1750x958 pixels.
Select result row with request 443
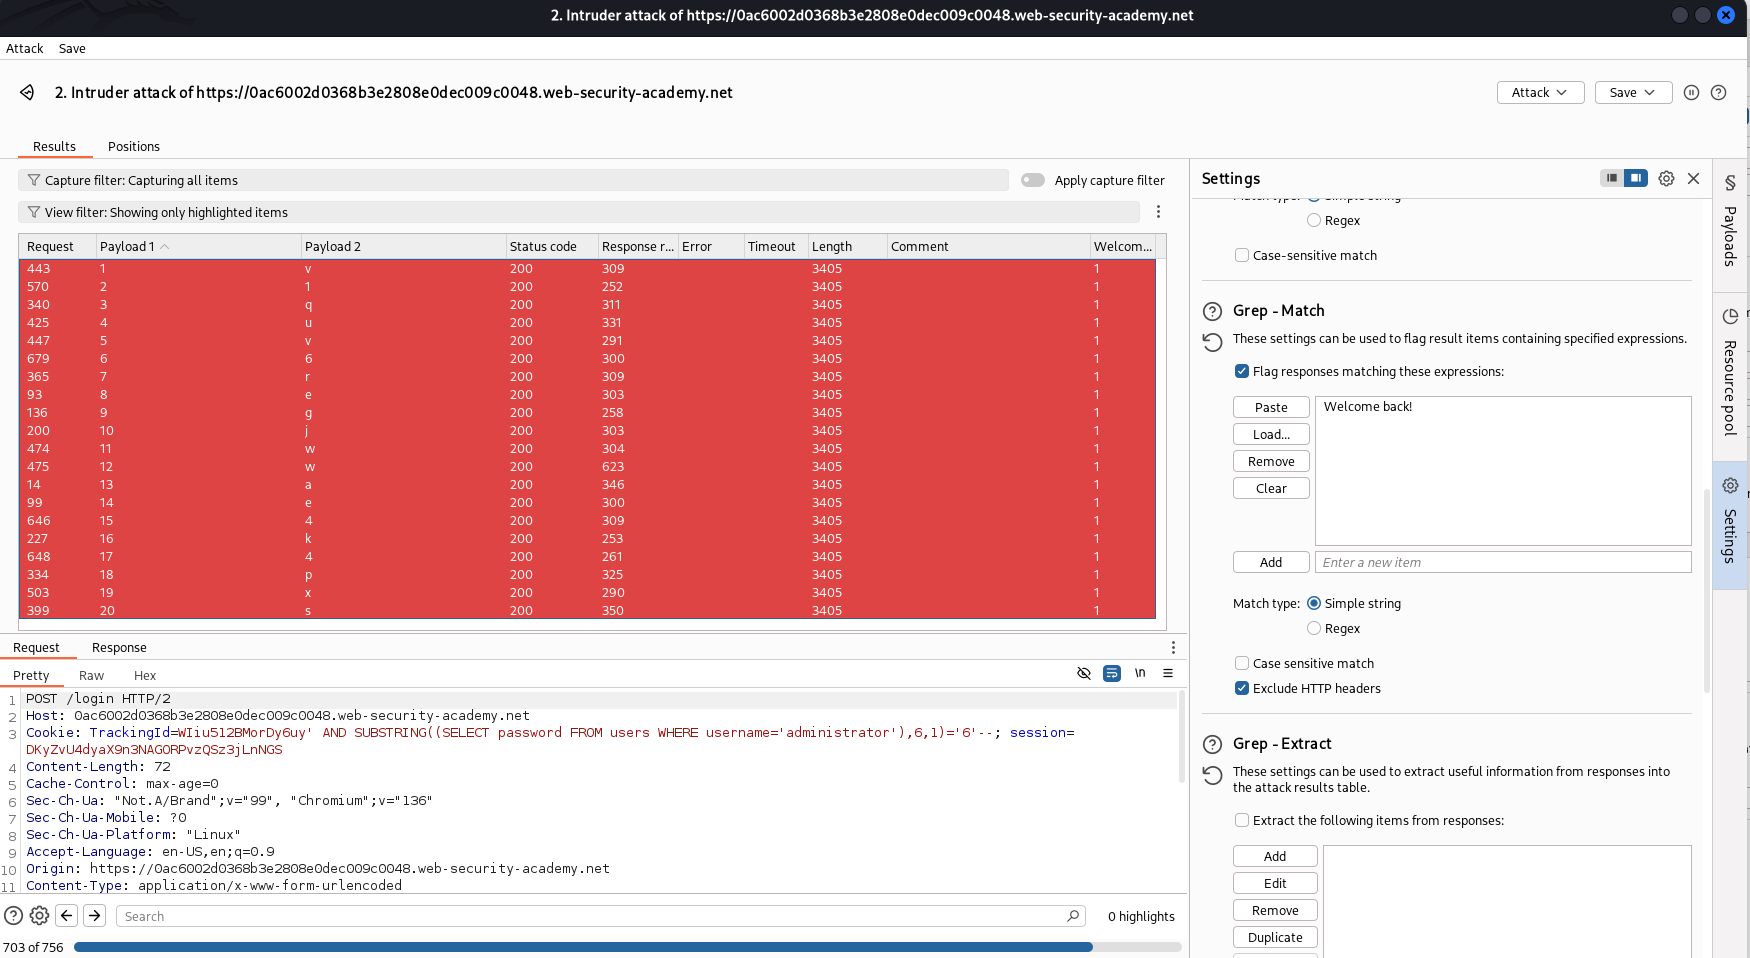coord(587,268)
